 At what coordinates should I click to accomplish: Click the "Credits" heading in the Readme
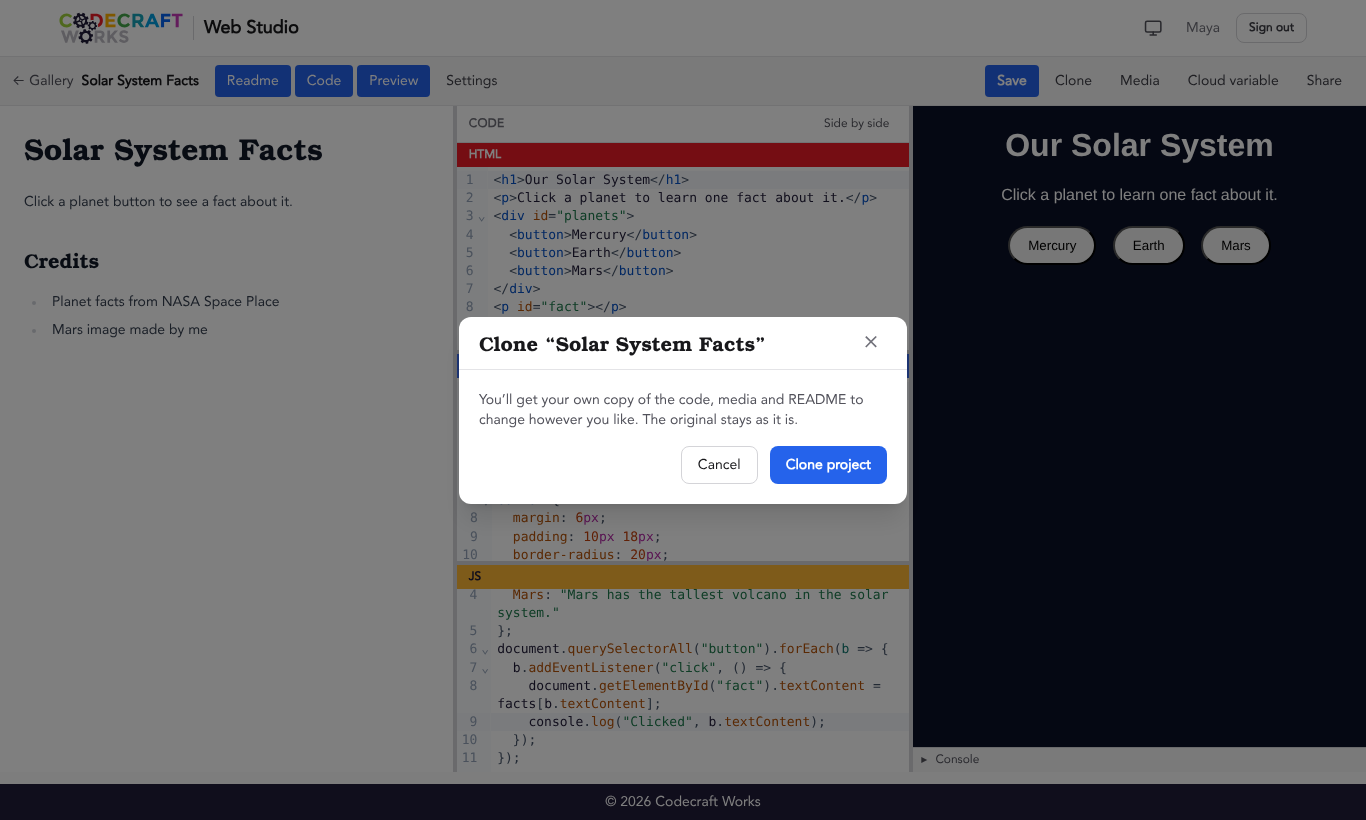pos(61,262)
